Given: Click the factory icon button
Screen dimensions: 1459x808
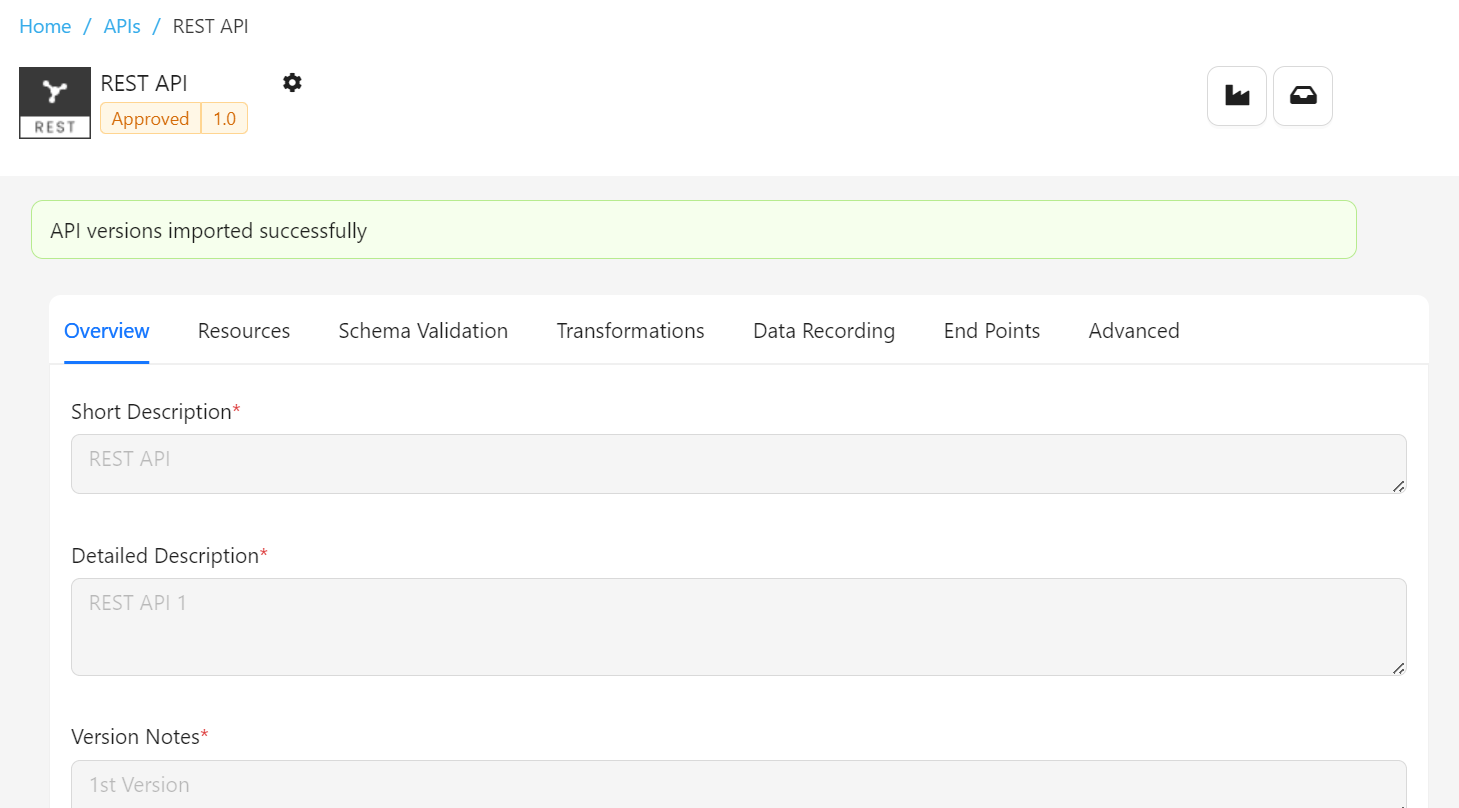Looking at the screenshot, I should click(1237, 96).
